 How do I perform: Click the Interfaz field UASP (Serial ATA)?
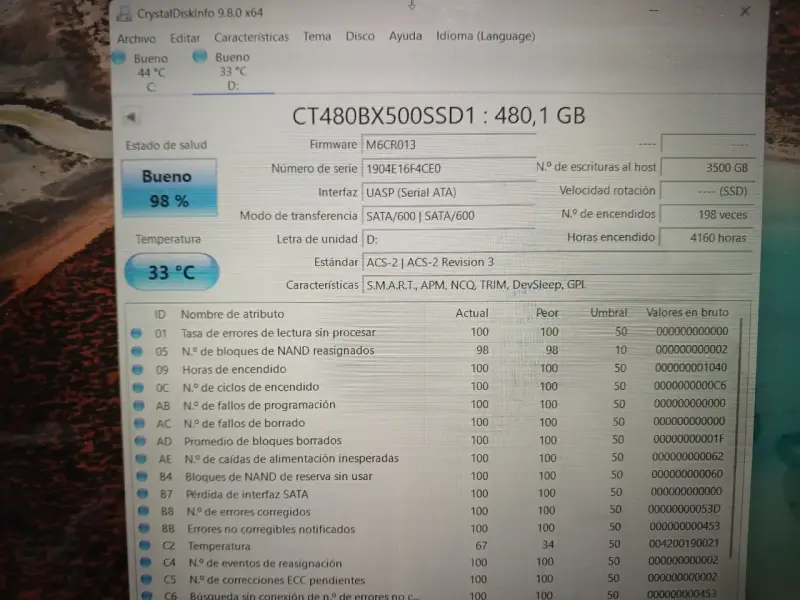(448, 192)
